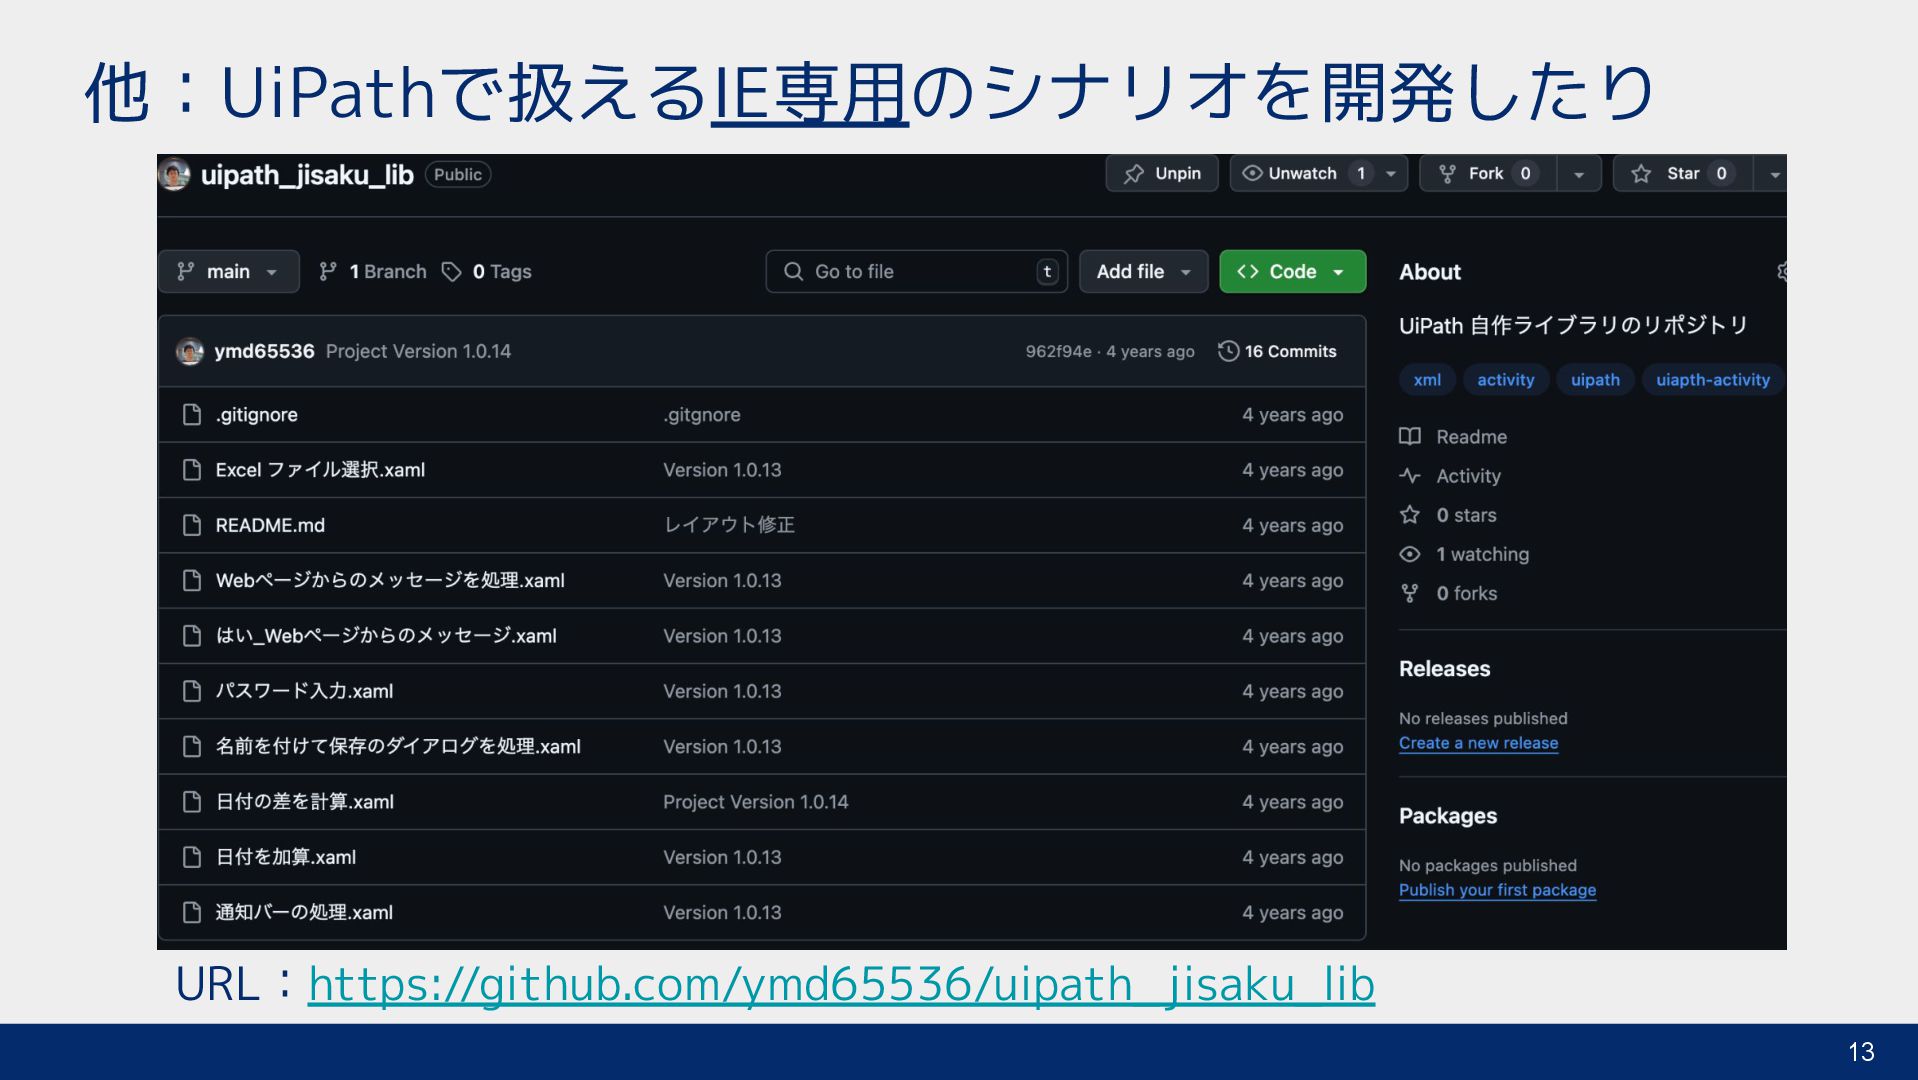The height and width of the screenshot is (1080, 1918).
Task: Open the main branch dropdown
Action: click(229, 271)
